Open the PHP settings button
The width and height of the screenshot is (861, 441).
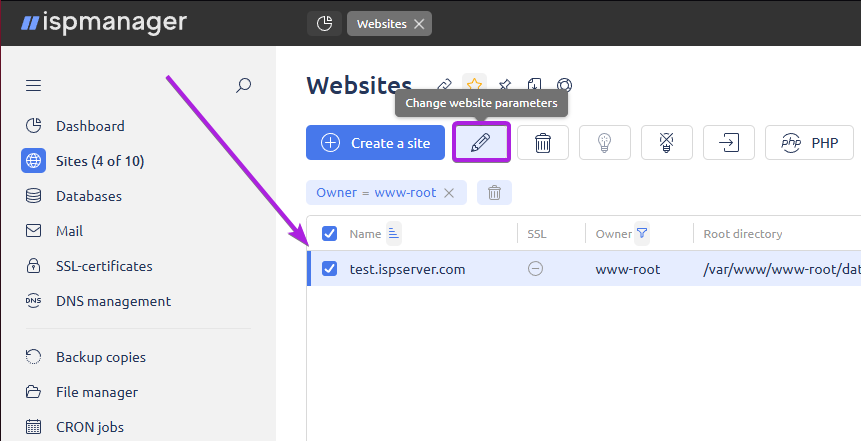[809, 143]
